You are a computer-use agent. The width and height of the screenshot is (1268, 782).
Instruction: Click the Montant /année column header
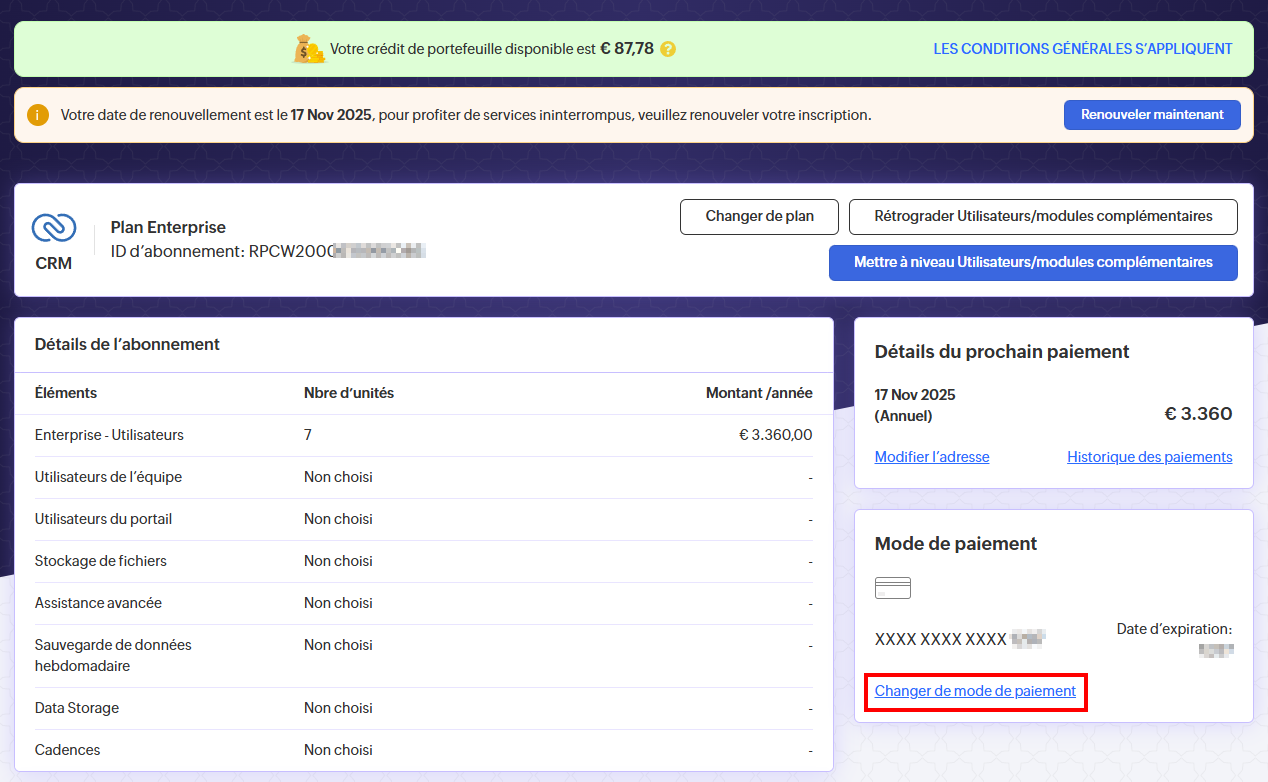[758, 393]
